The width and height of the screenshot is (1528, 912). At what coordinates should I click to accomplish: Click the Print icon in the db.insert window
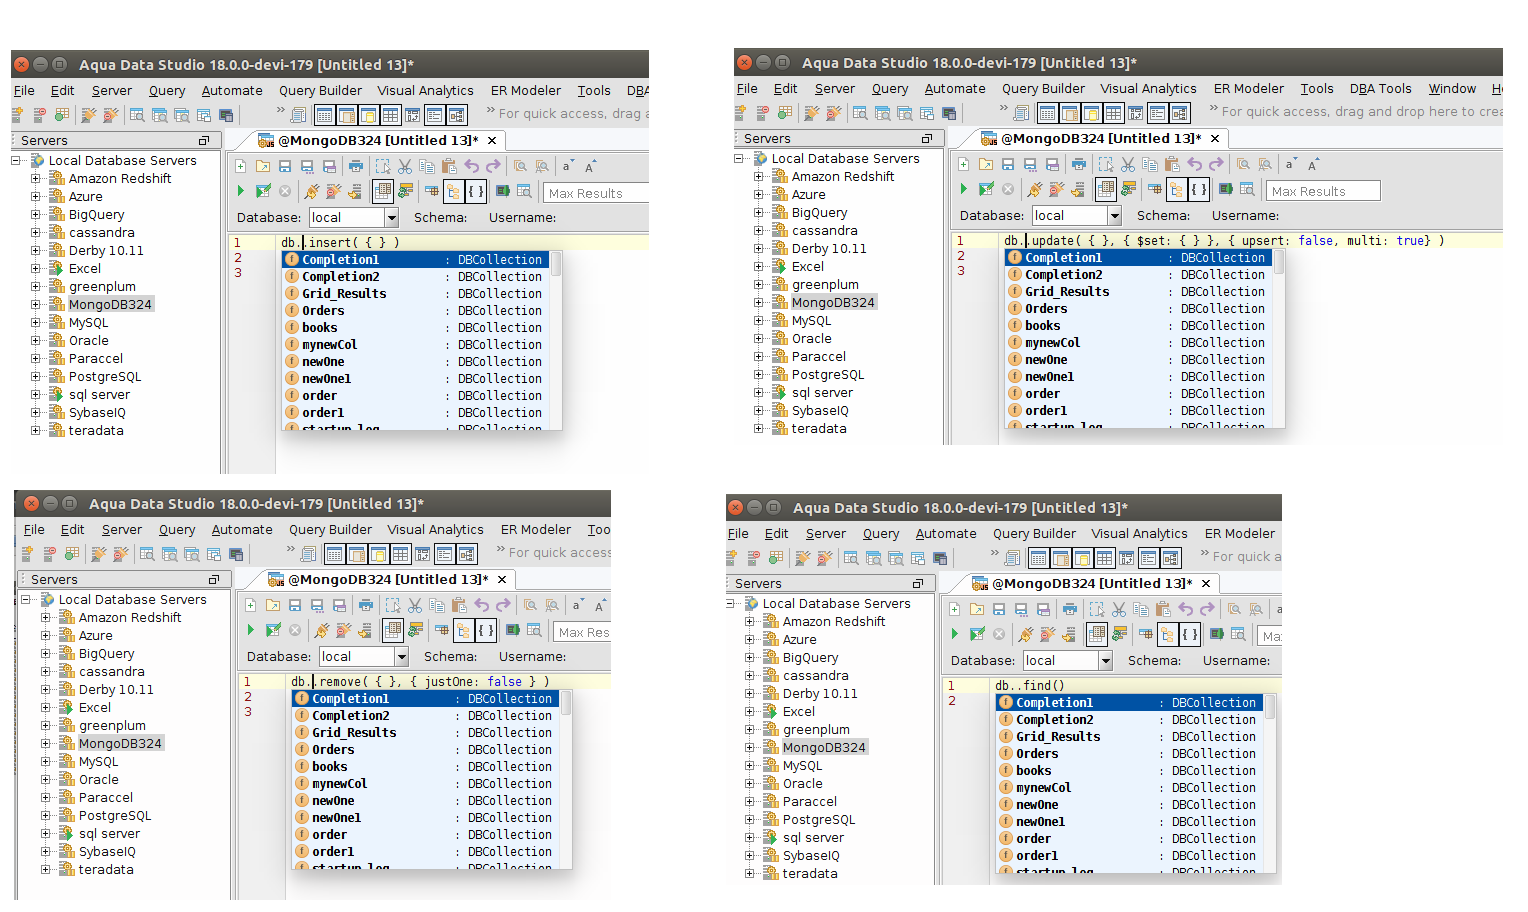tap(356, 166)
